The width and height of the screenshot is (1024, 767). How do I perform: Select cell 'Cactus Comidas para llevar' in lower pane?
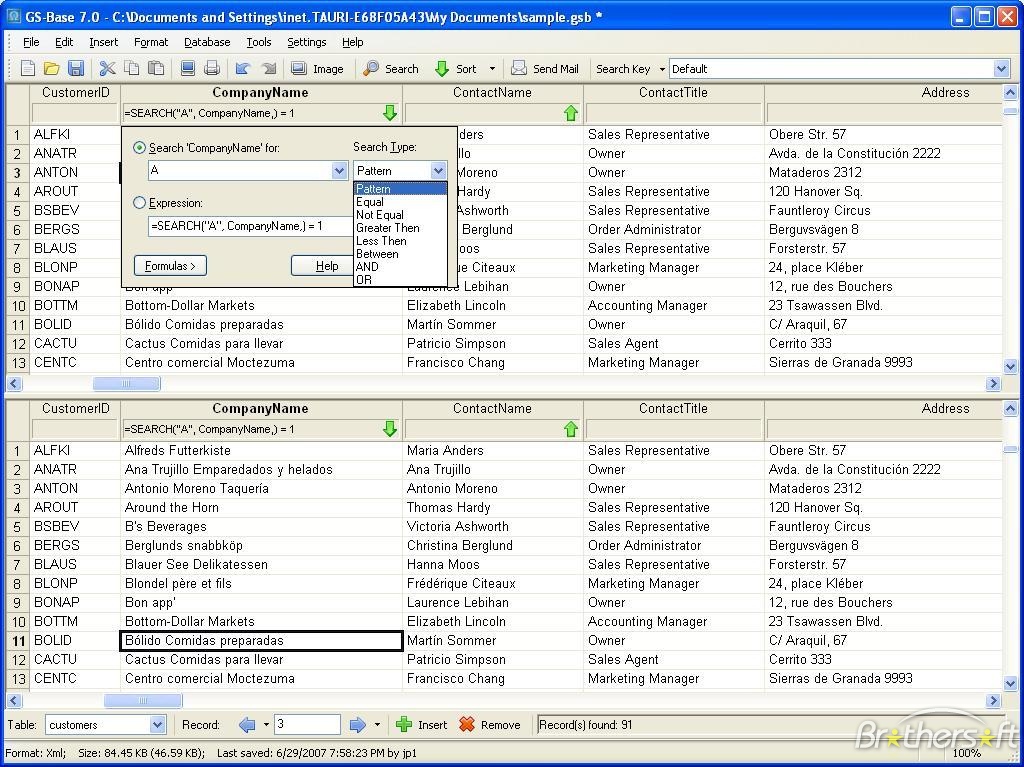[x=261, y=659]
